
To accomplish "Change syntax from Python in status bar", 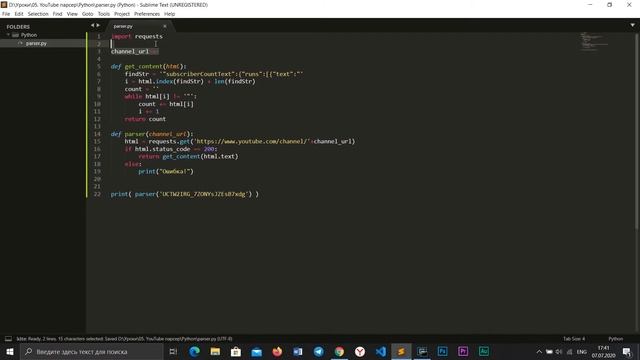I will point(616,339).
